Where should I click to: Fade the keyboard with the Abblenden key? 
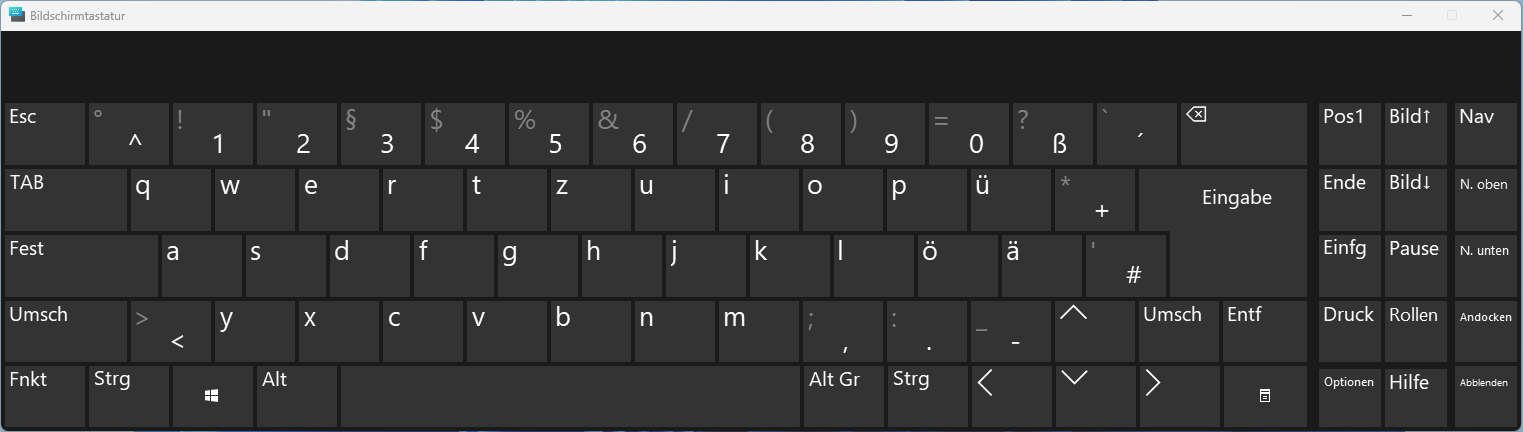tap(1483, 396)
